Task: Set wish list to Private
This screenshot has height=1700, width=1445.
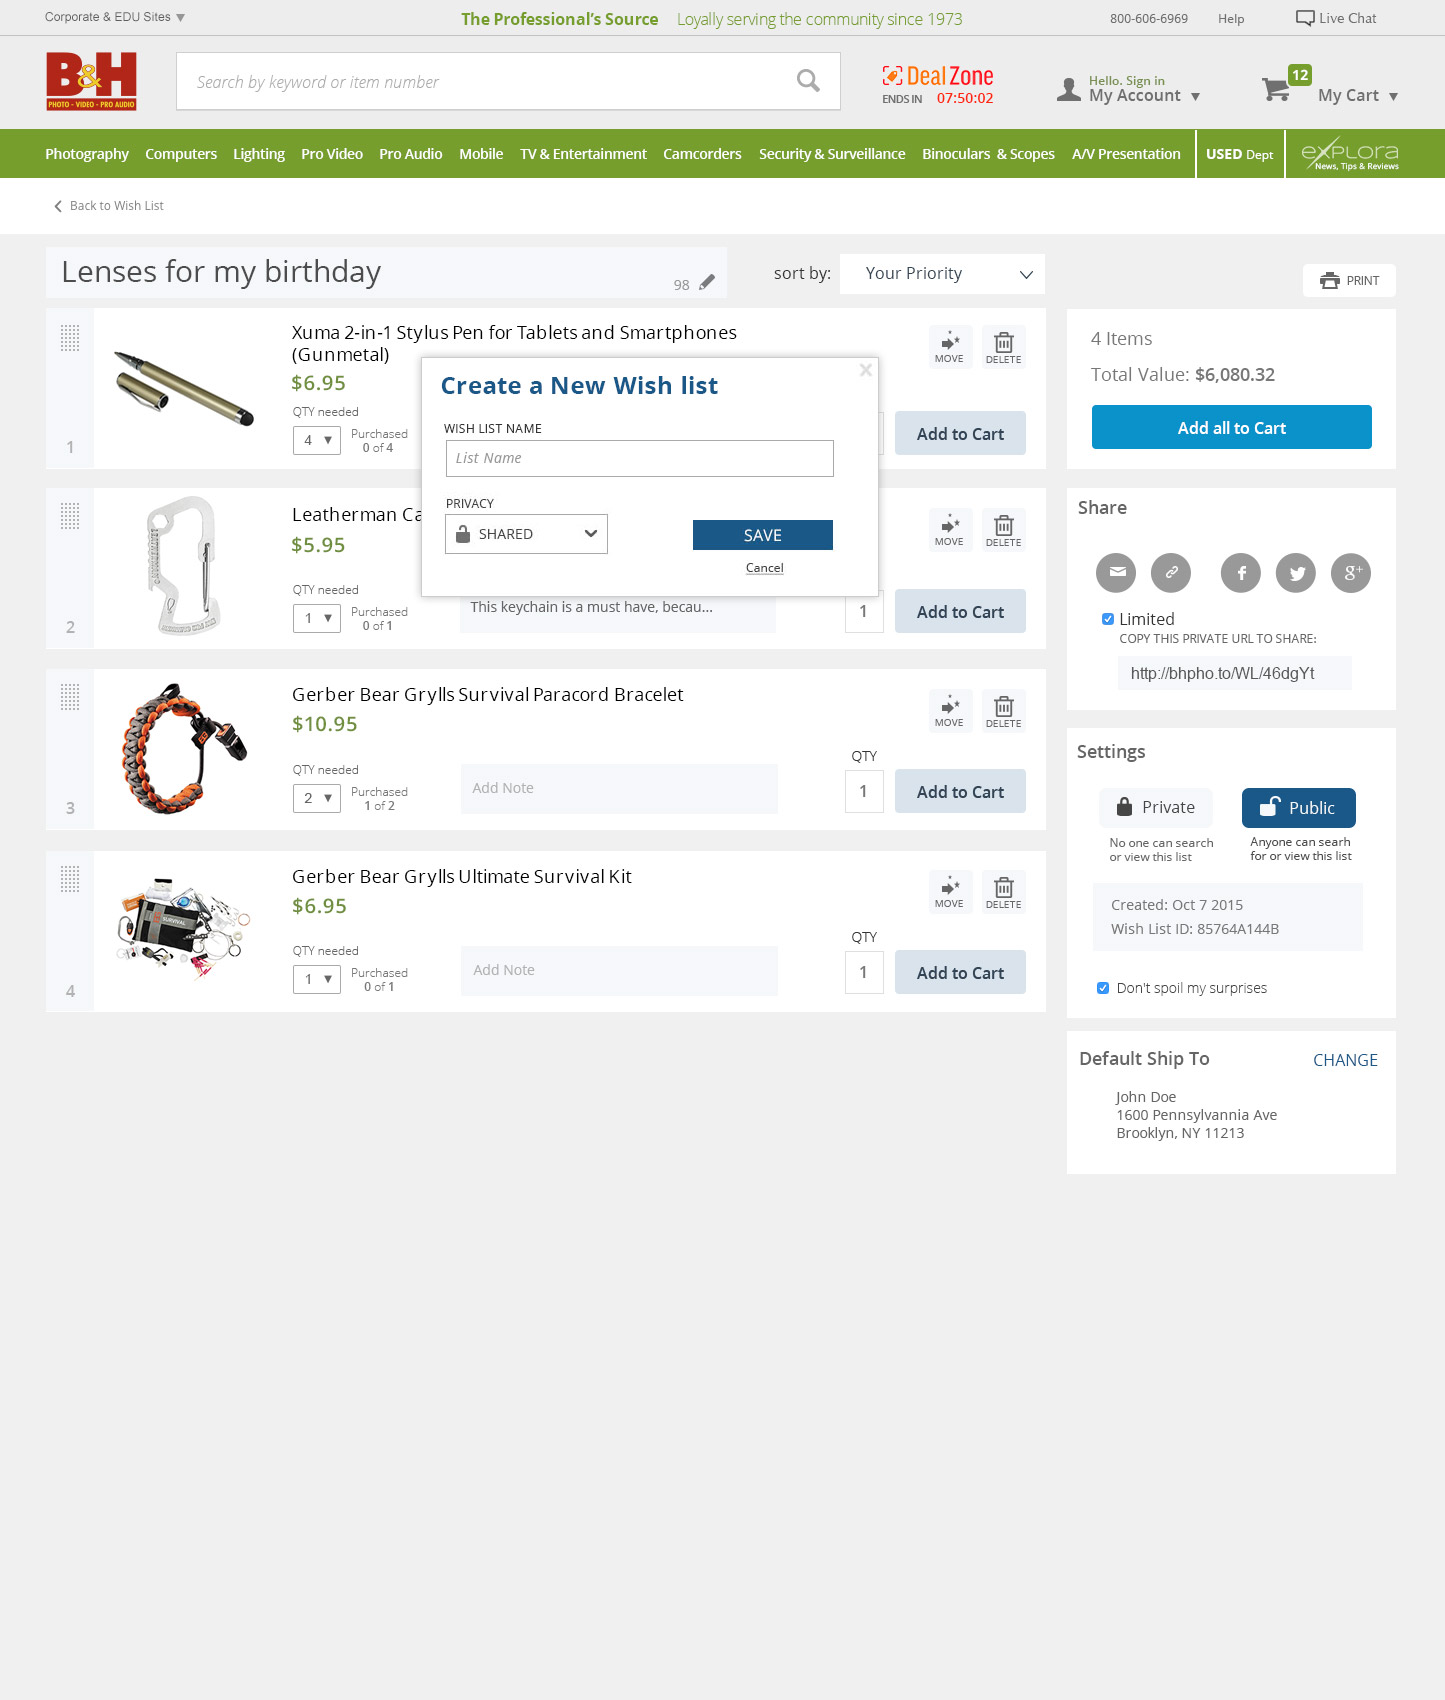Action: point(1155,807)
